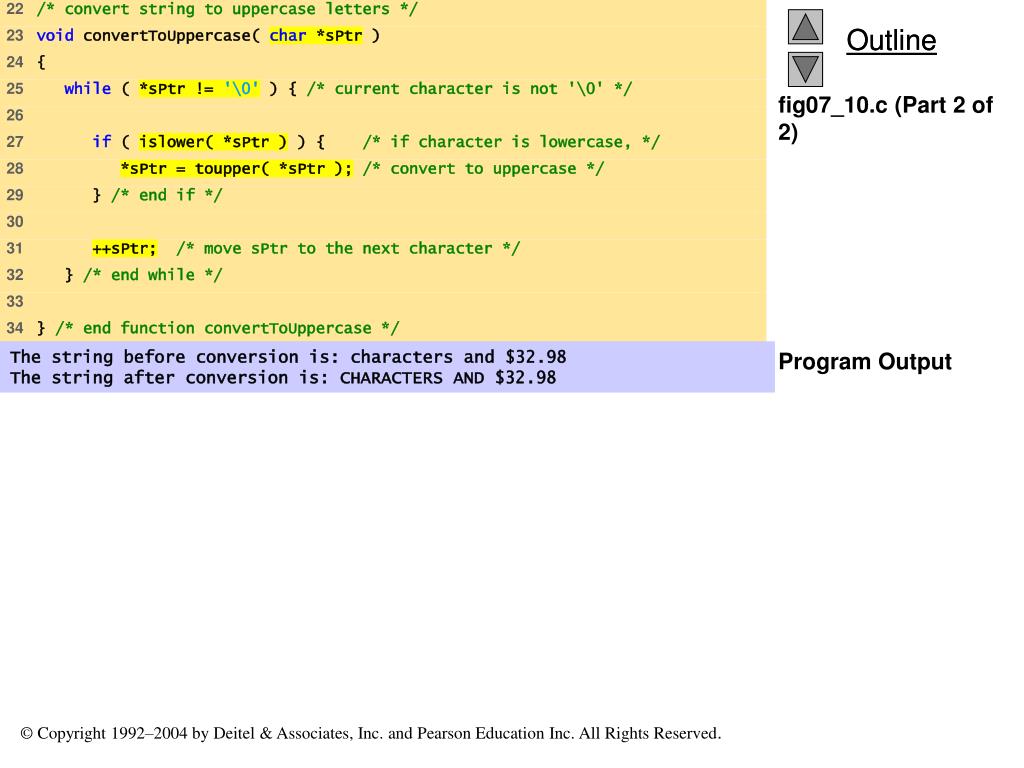Click highlighted 'islower( *sPtr )' call
Viewport: 1024px width, 768px height.
click(x=213, y=142)
